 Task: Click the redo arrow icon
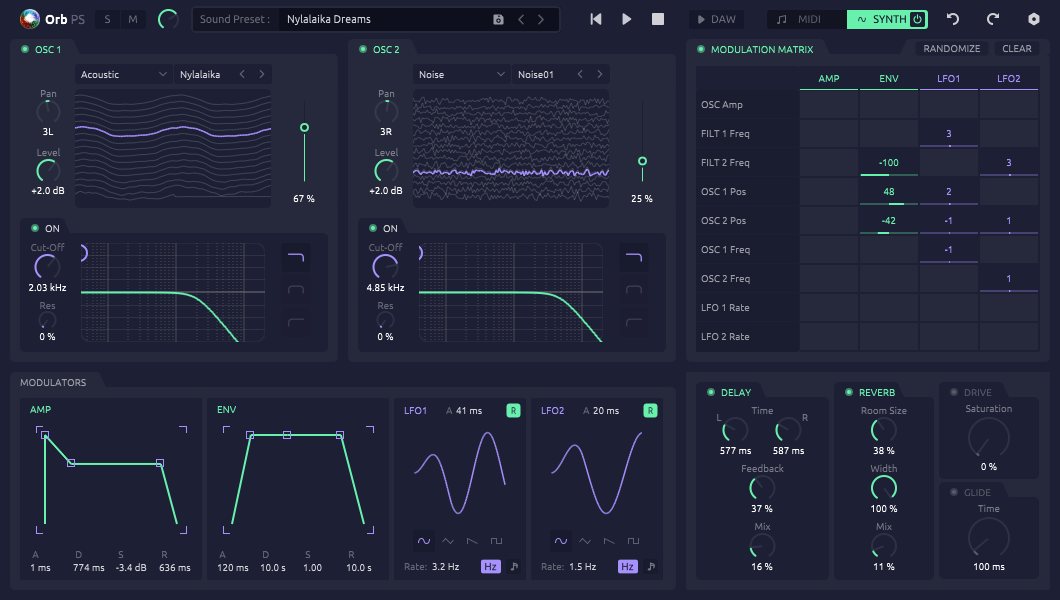[x=992, y=19]
